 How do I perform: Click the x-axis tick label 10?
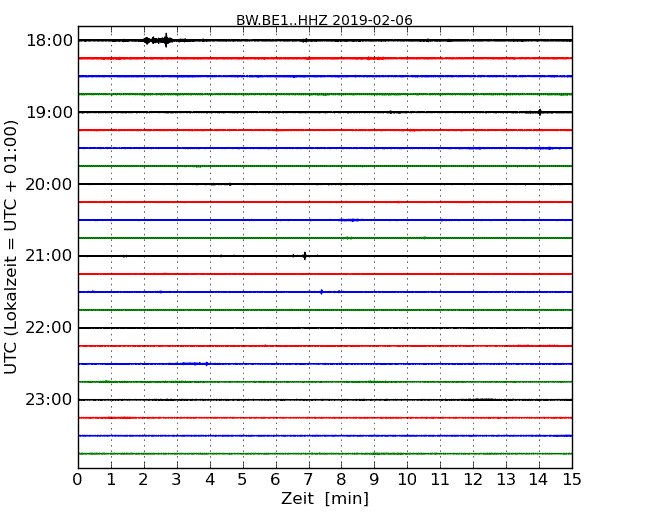point(407,480)
